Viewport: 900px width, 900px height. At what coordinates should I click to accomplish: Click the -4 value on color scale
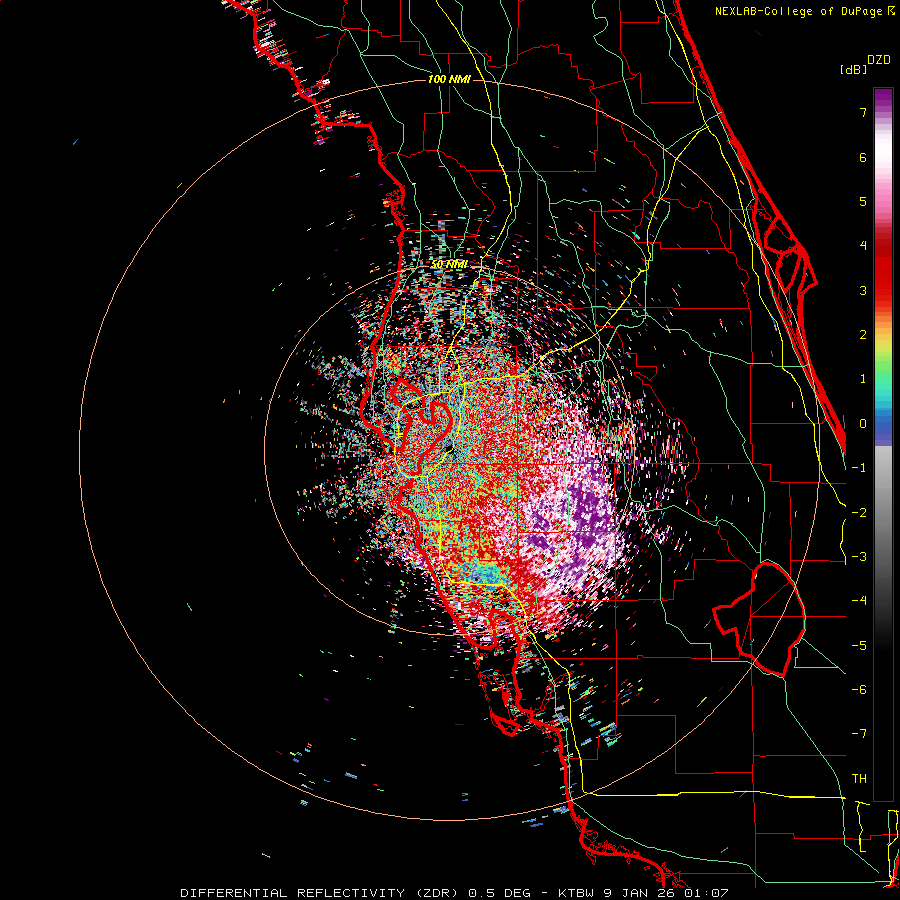(x=859, y=601)
